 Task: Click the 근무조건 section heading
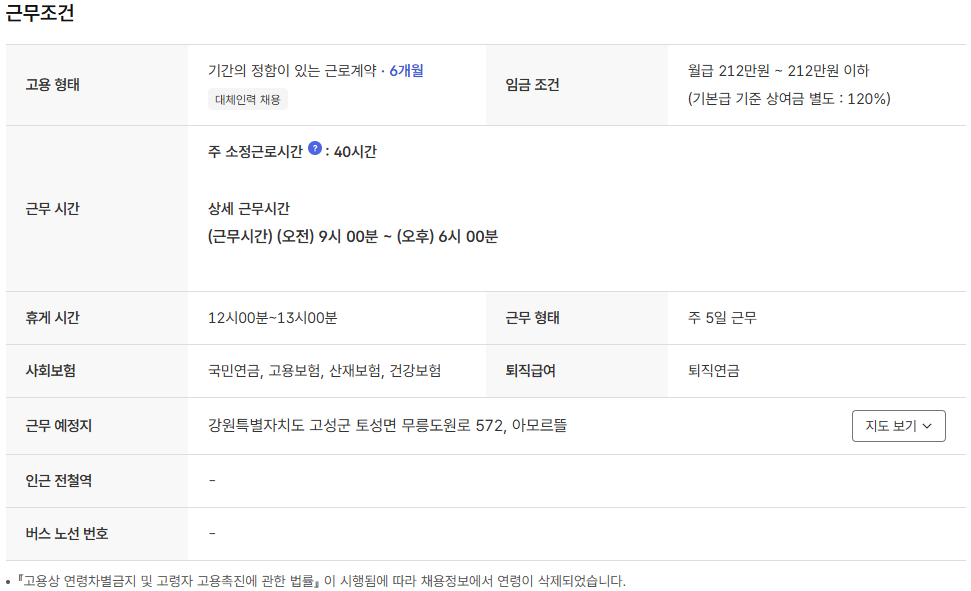[40, 14]
